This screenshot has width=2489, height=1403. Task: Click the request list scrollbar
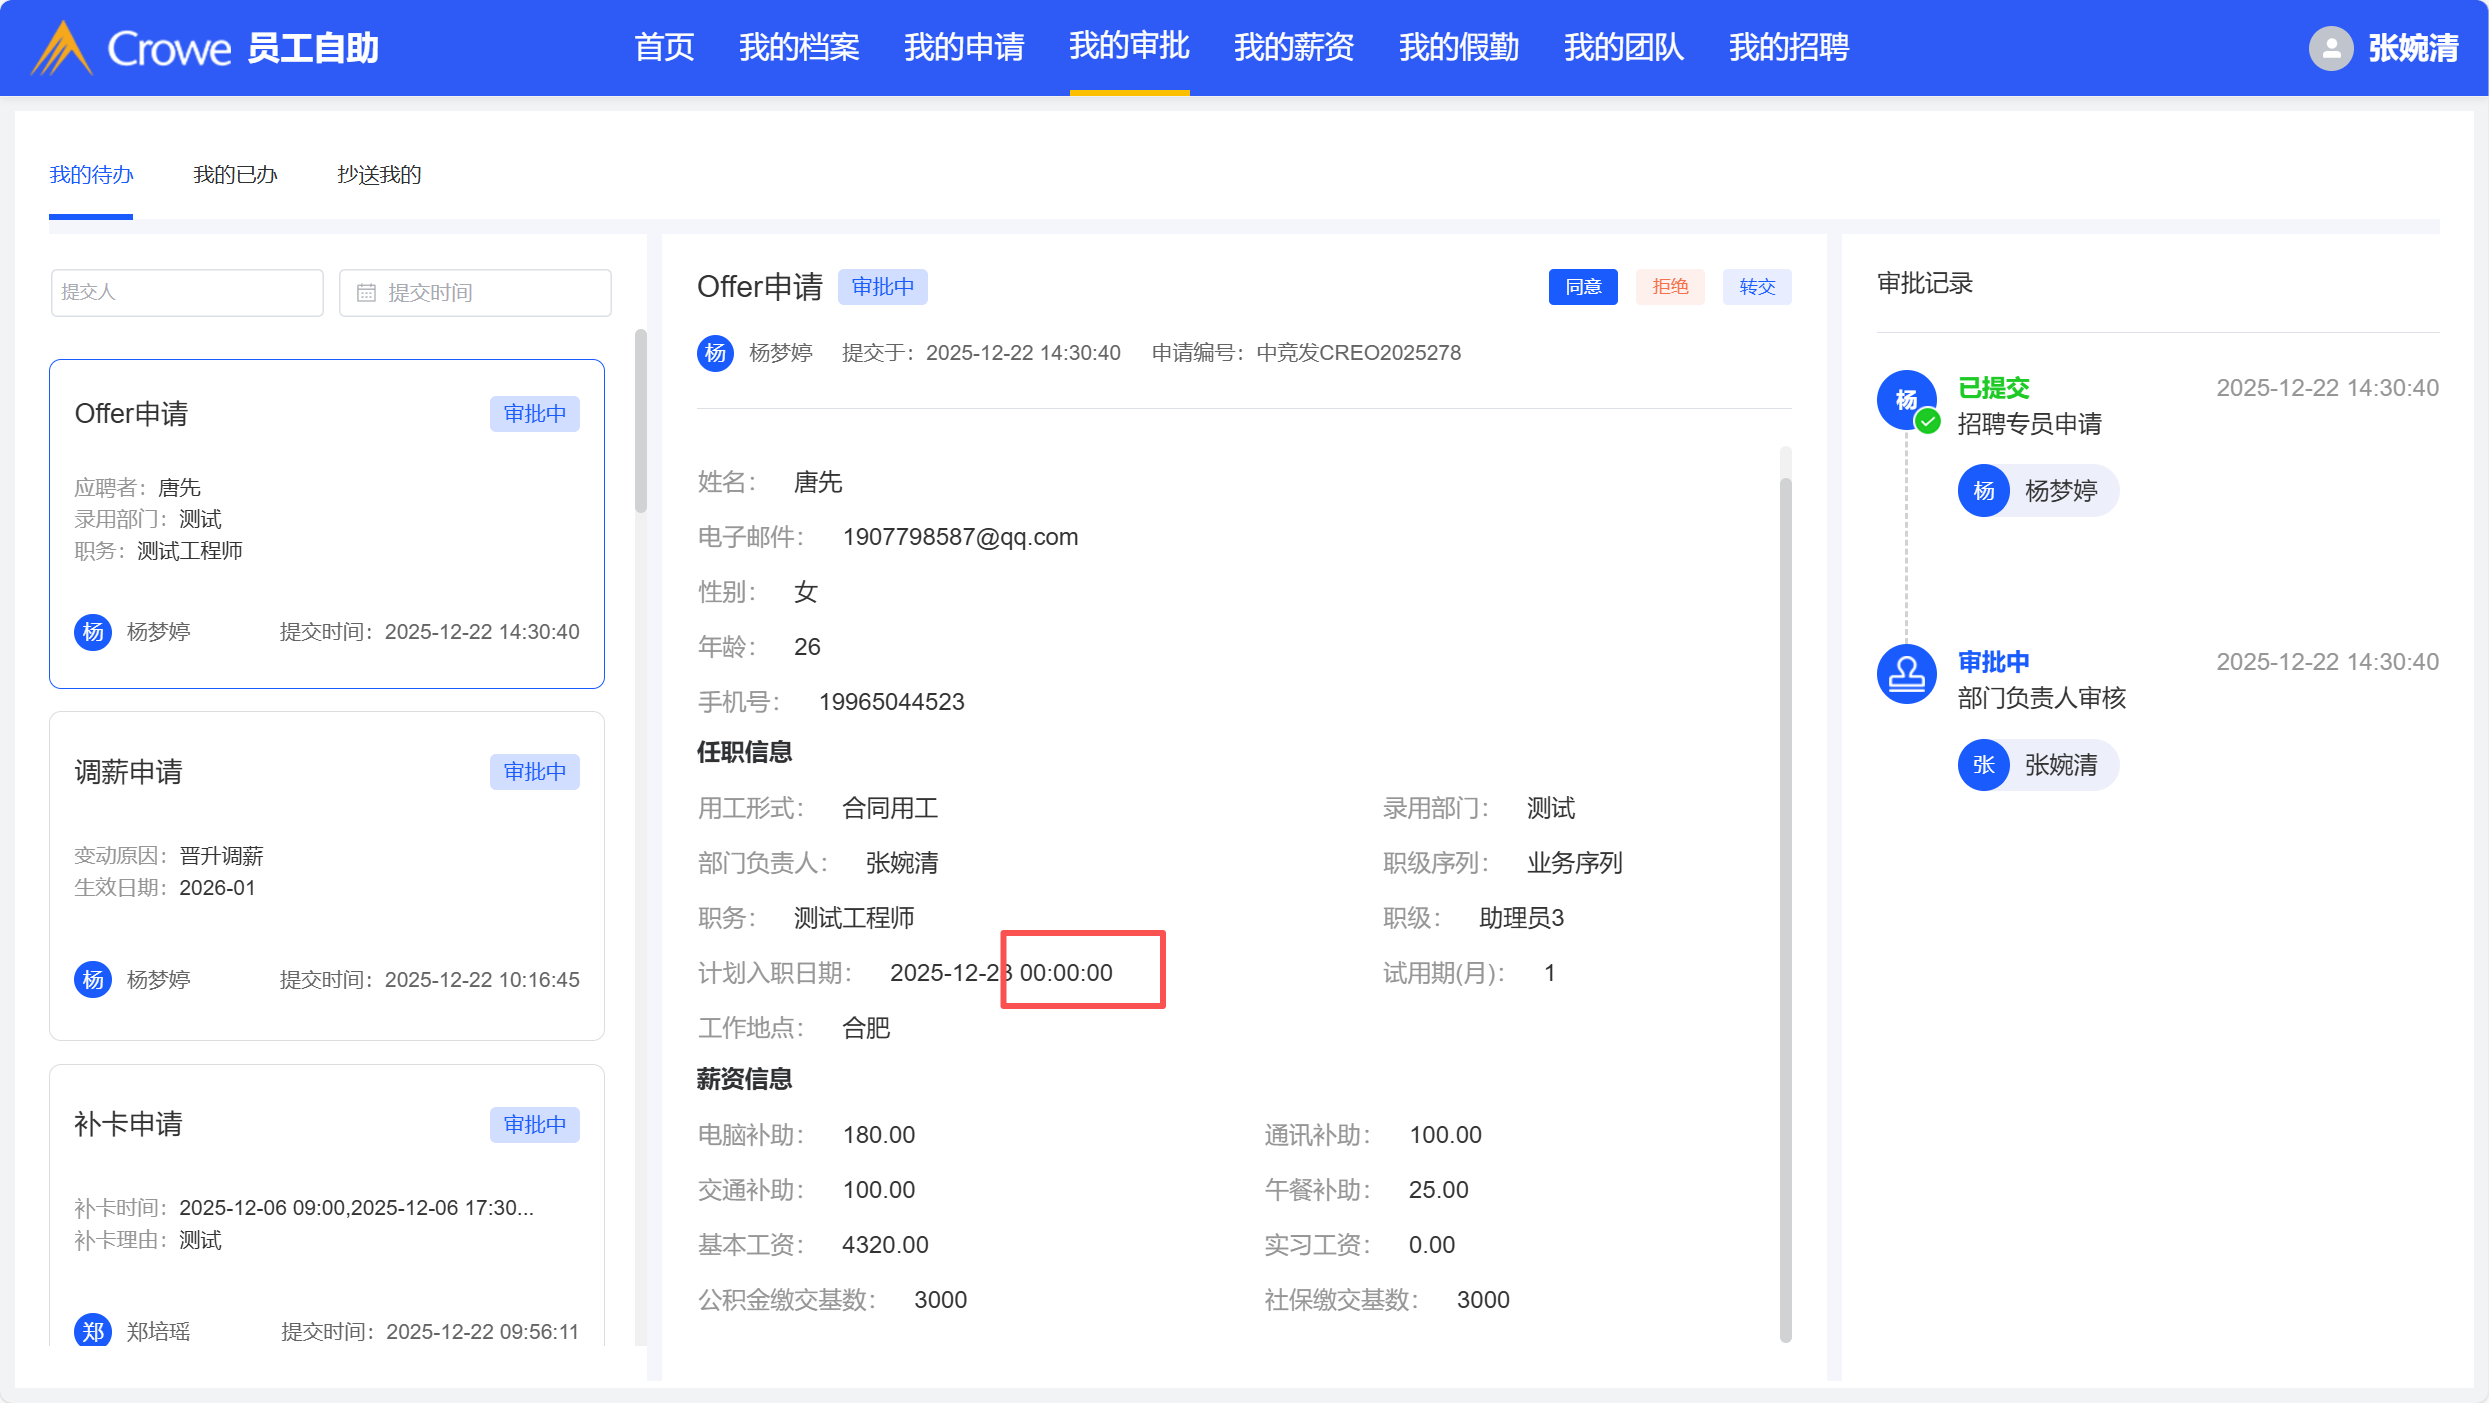click(640, 420)
